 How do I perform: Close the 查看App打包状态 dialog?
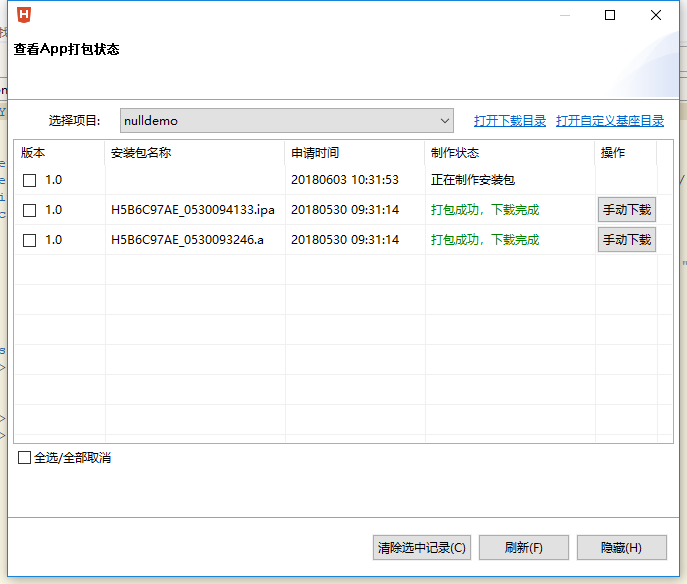pos(656,15)
